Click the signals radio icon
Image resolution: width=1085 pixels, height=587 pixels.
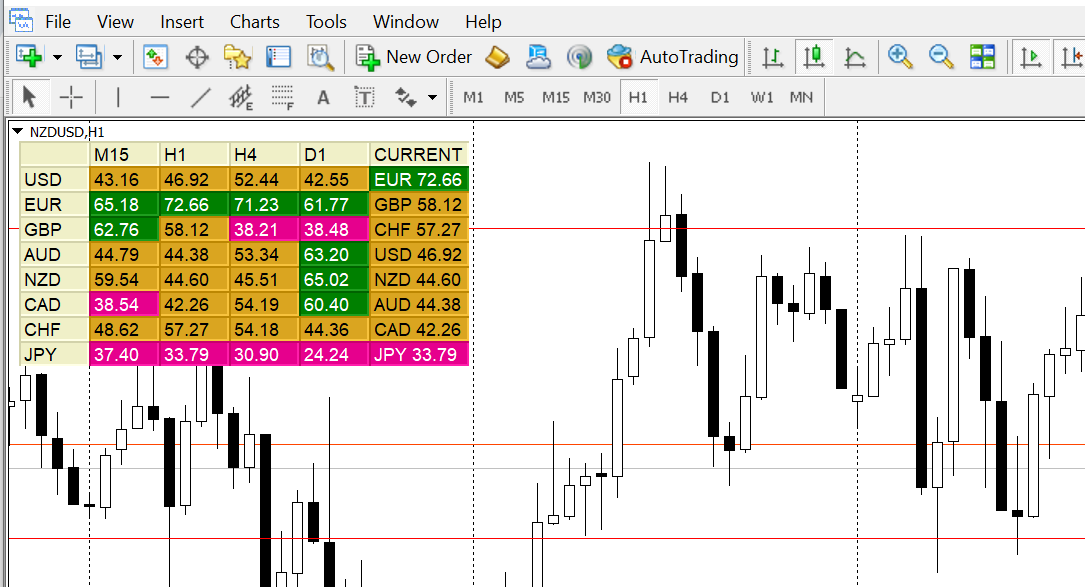click(579, 57)
